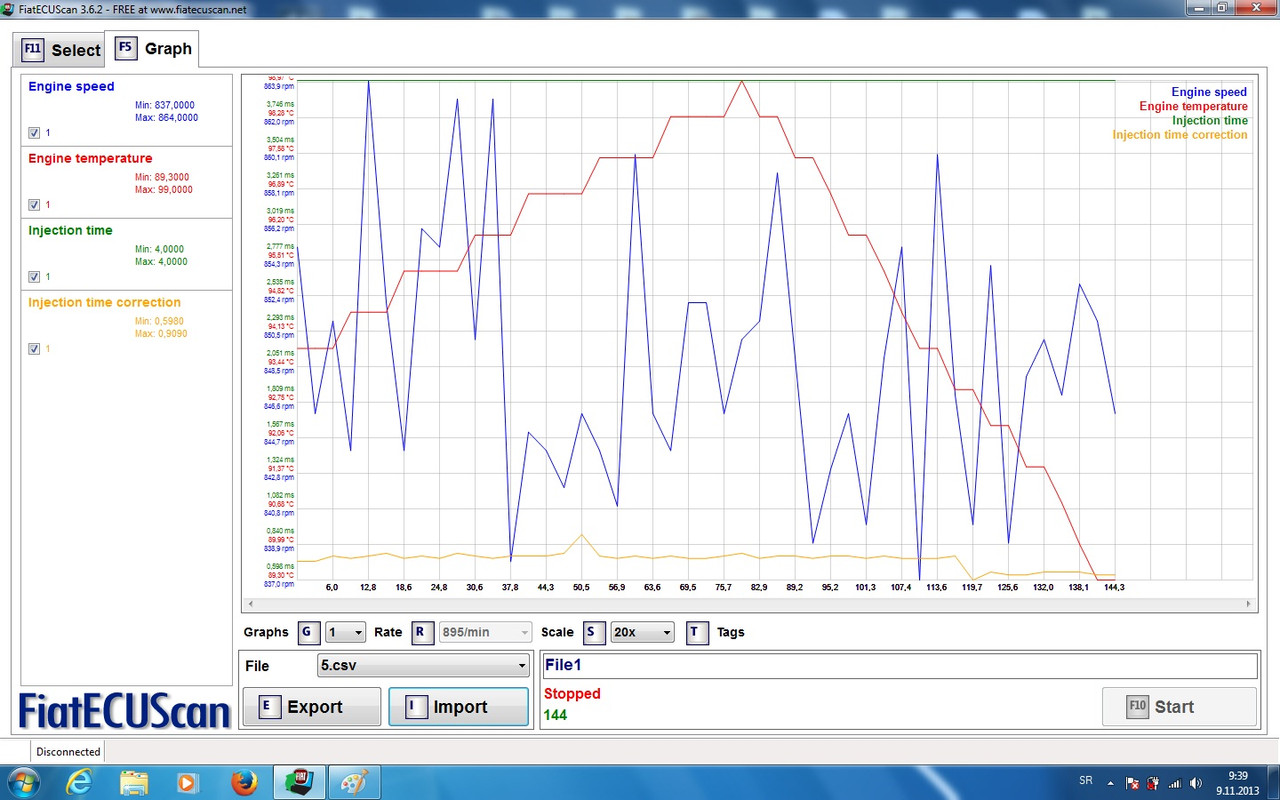Click the S key icon beside Scale
1280x800 pixels.
click(595, 632)
